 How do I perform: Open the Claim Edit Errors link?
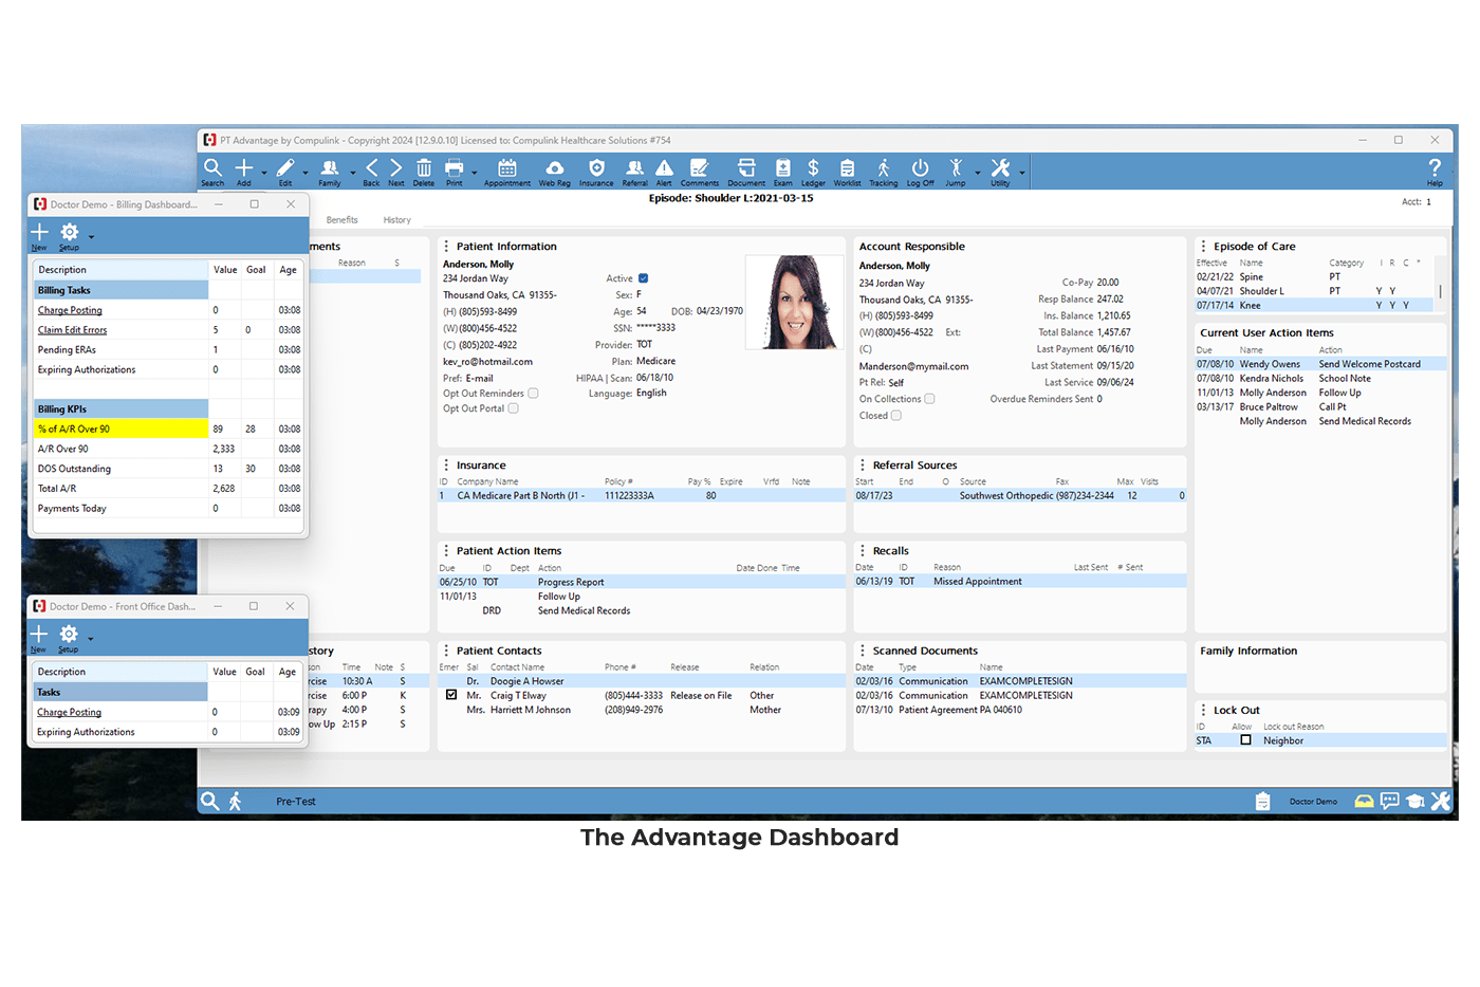click(x=72, y=330)
